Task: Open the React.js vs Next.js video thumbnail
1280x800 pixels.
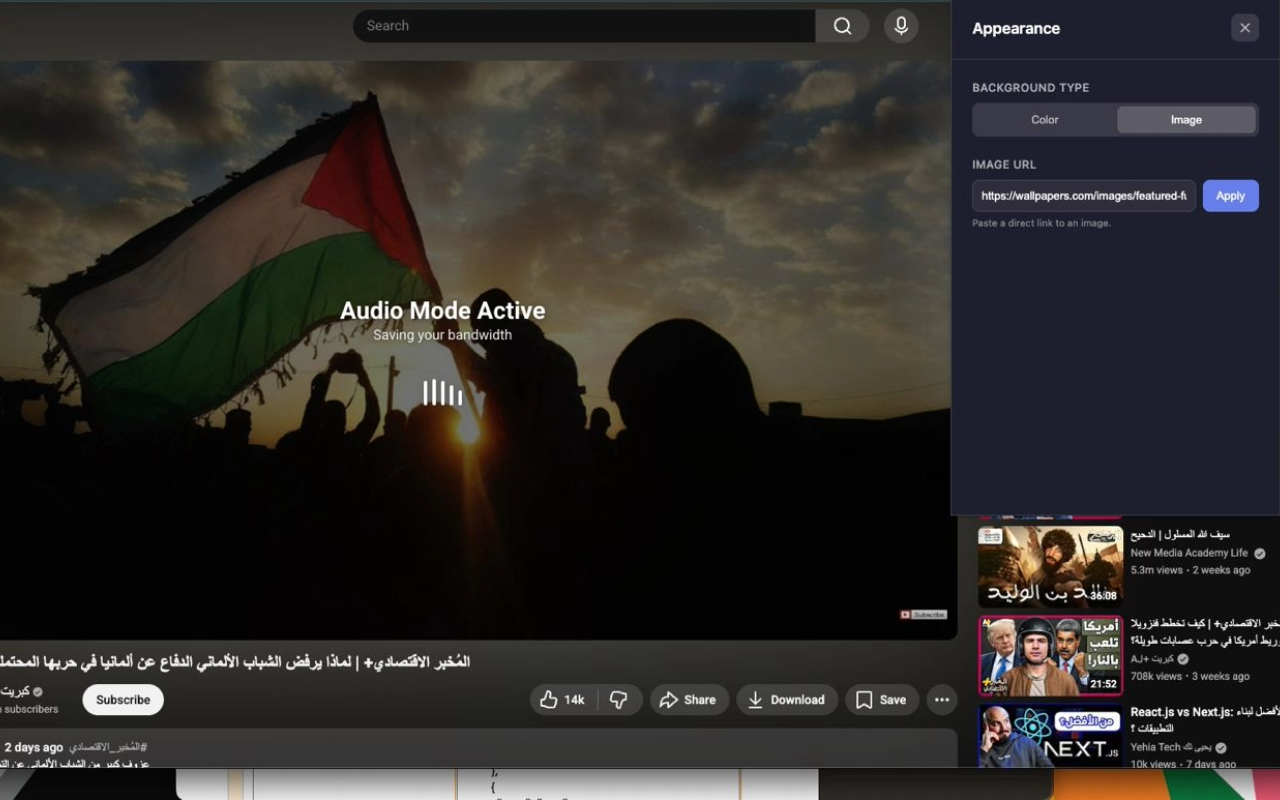Action: [x=1049, y=737]
